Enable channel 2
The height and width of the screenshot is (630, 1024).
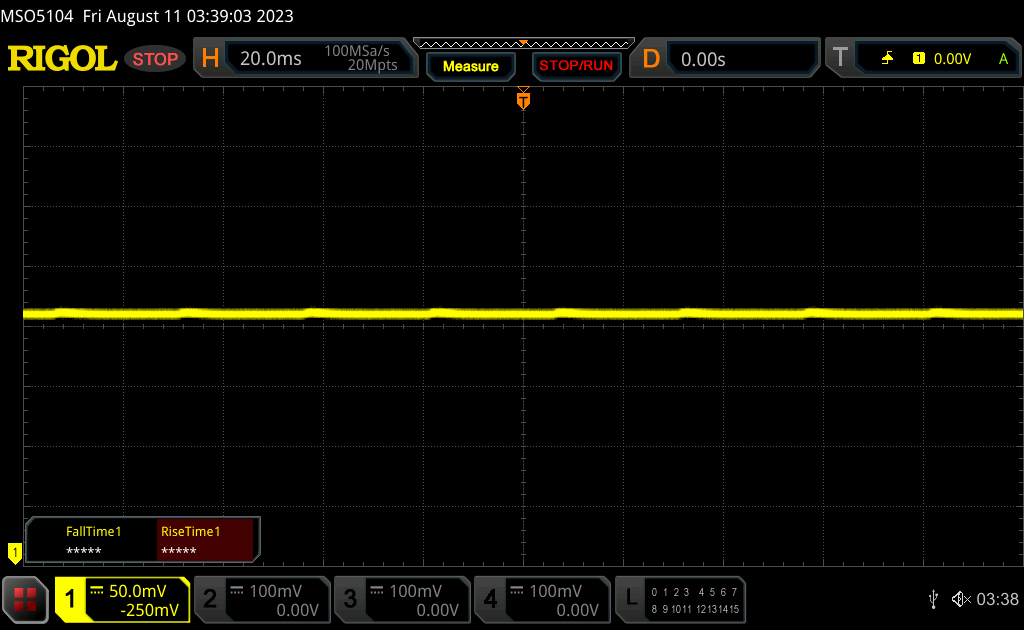click(261, 599)
